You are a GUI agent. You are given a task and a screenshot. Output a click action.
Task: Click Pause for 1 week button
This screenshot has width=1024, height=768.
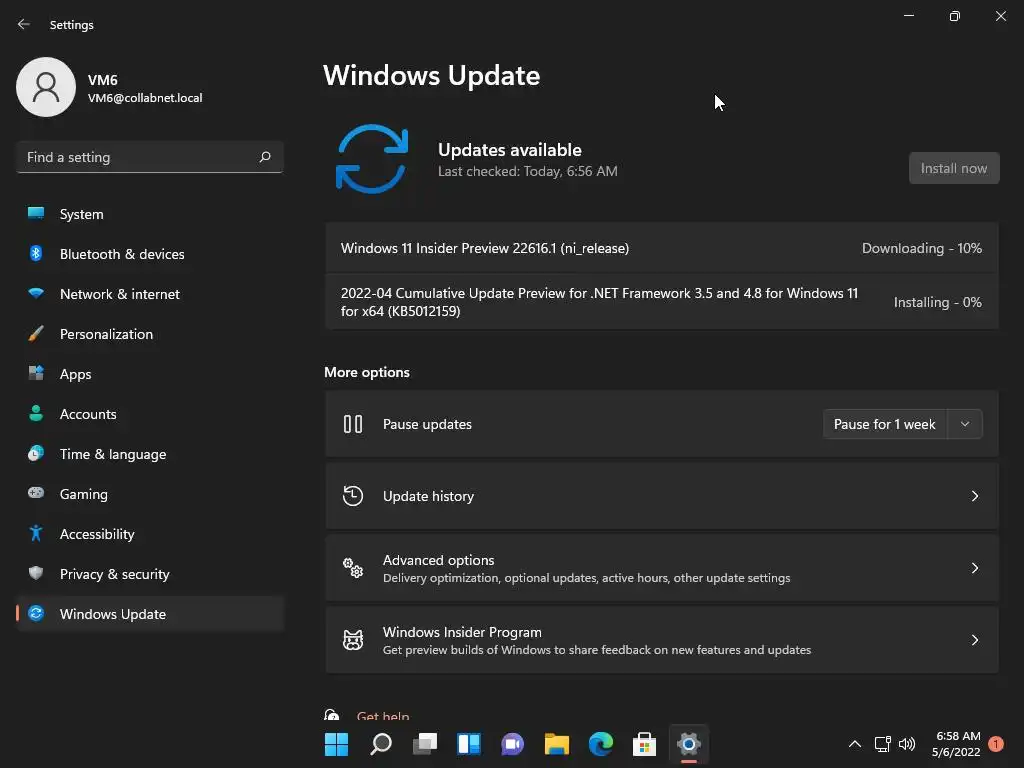(884, 424)
